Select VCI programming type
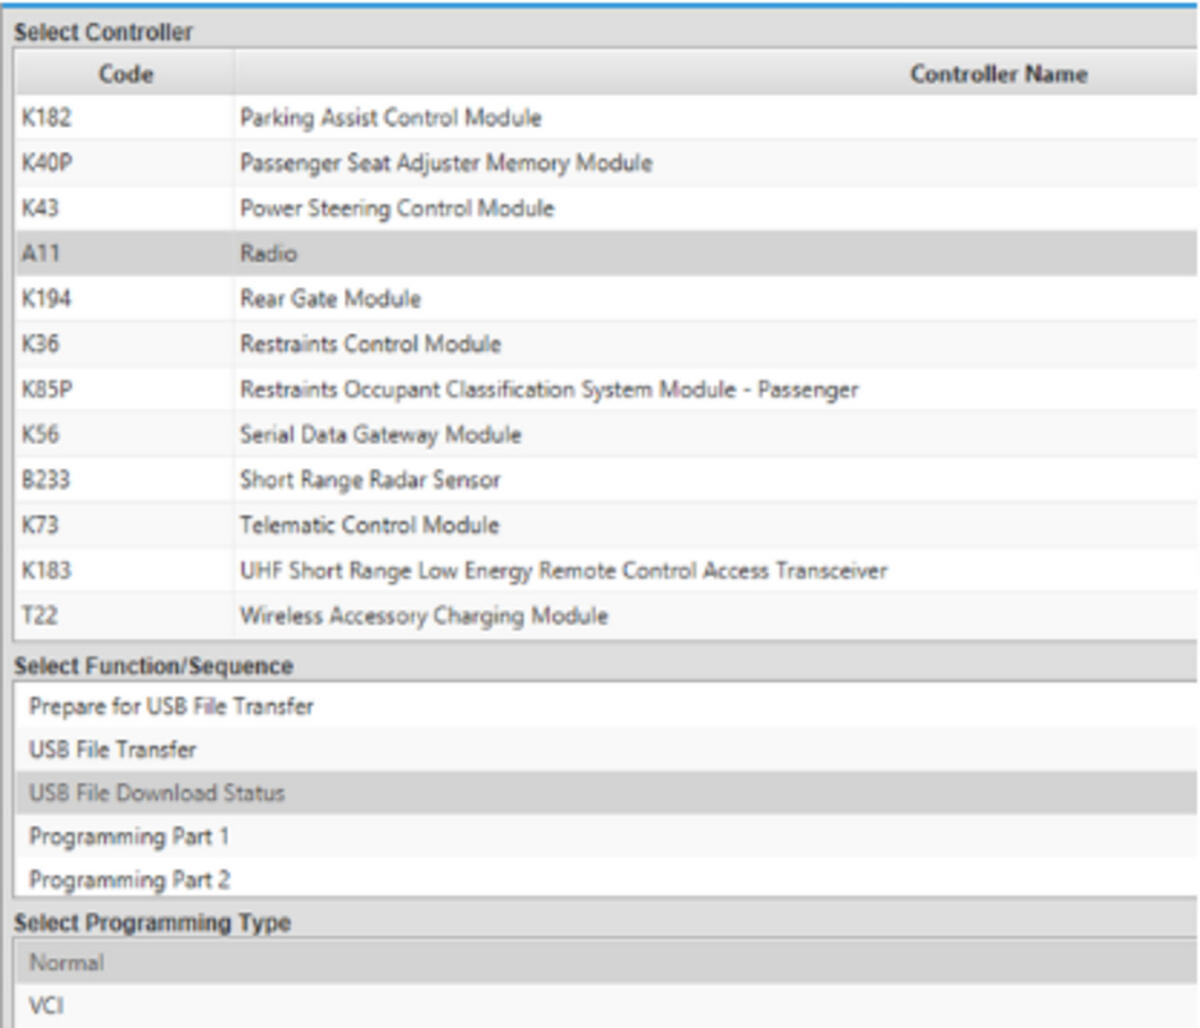 tap(607, 1006)
